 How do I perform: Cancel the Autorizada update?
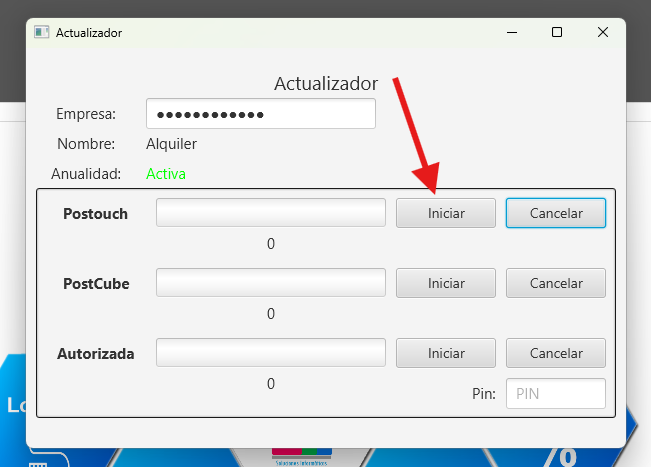tap(556, 353)
